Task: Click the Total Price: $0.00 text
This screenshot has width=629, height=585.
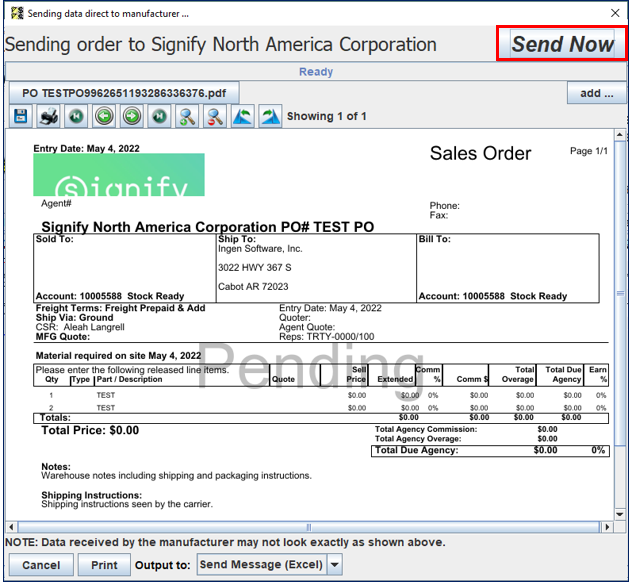Action: (x=90, y=430)
